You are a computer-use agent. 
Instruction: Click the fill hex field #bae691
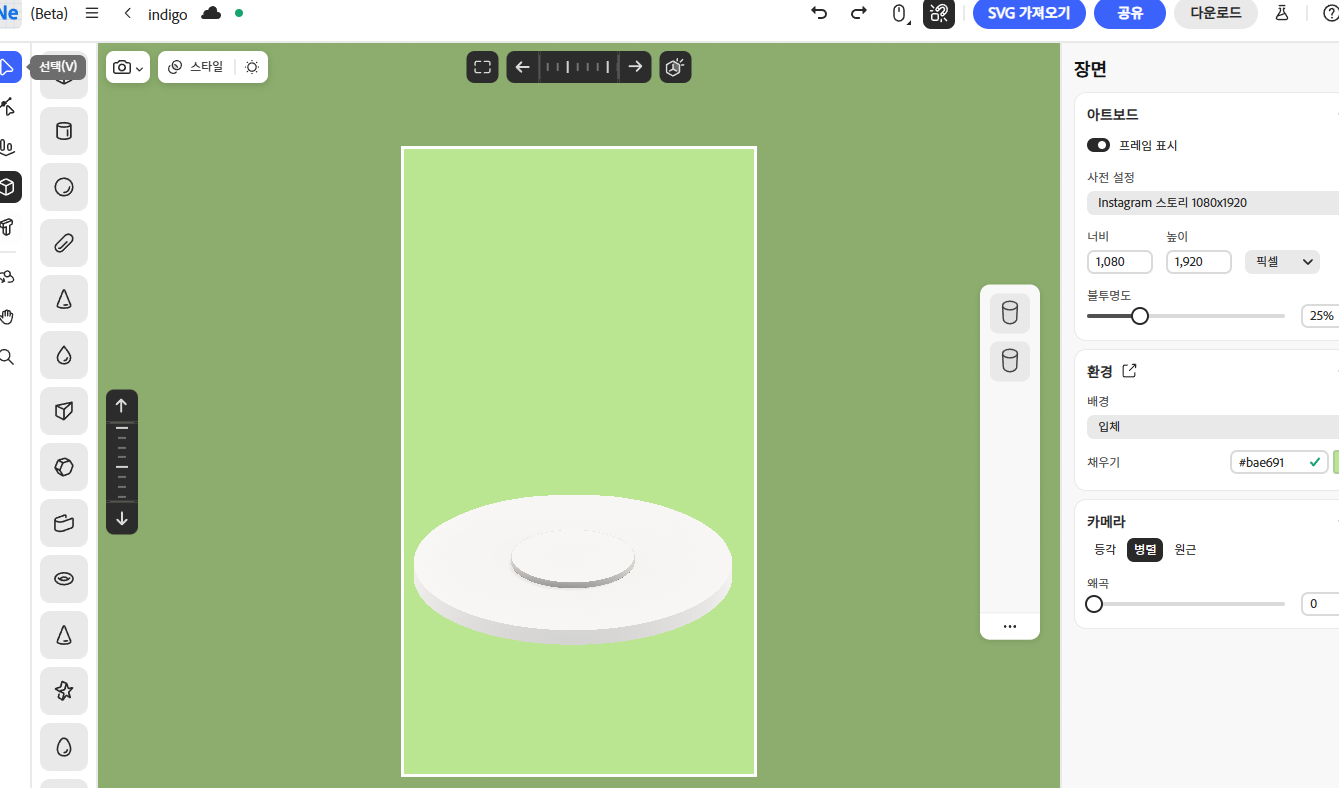(x=1279, y=462)
